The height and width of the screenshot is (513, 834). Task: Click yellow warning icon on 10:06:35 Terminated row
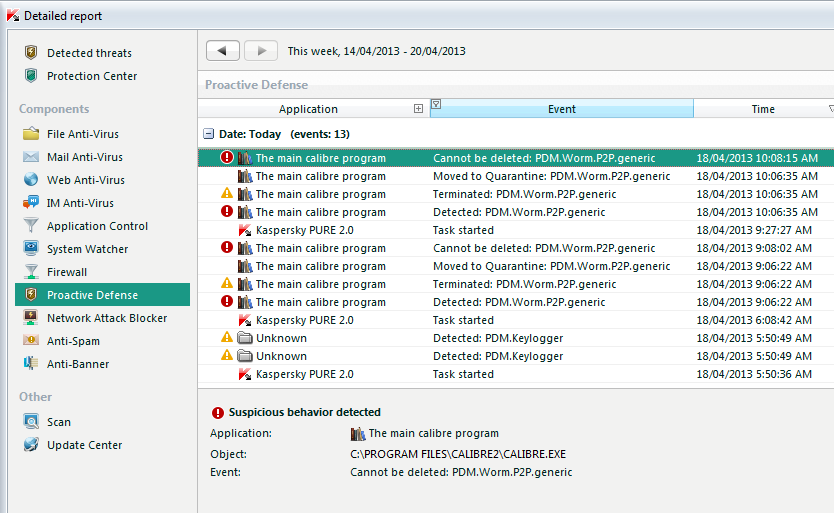[227, 194]
